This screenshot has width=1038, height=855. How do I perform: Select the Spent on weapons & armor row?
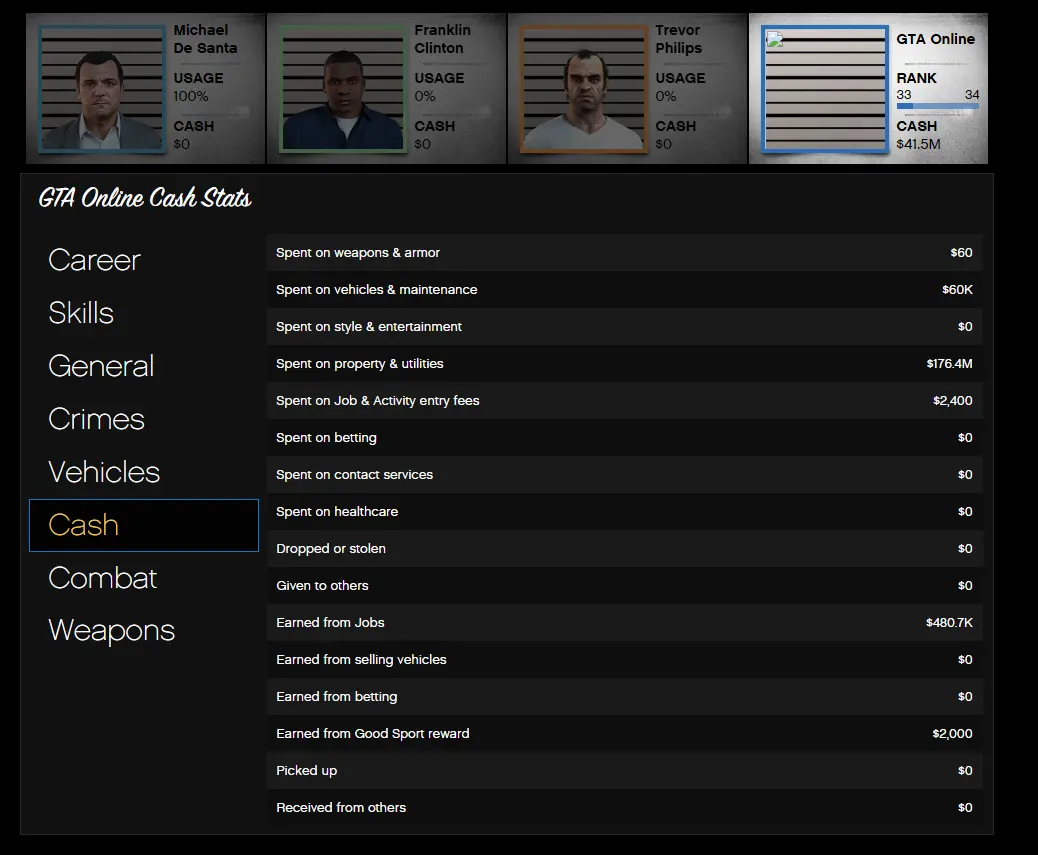pos(624,252)
